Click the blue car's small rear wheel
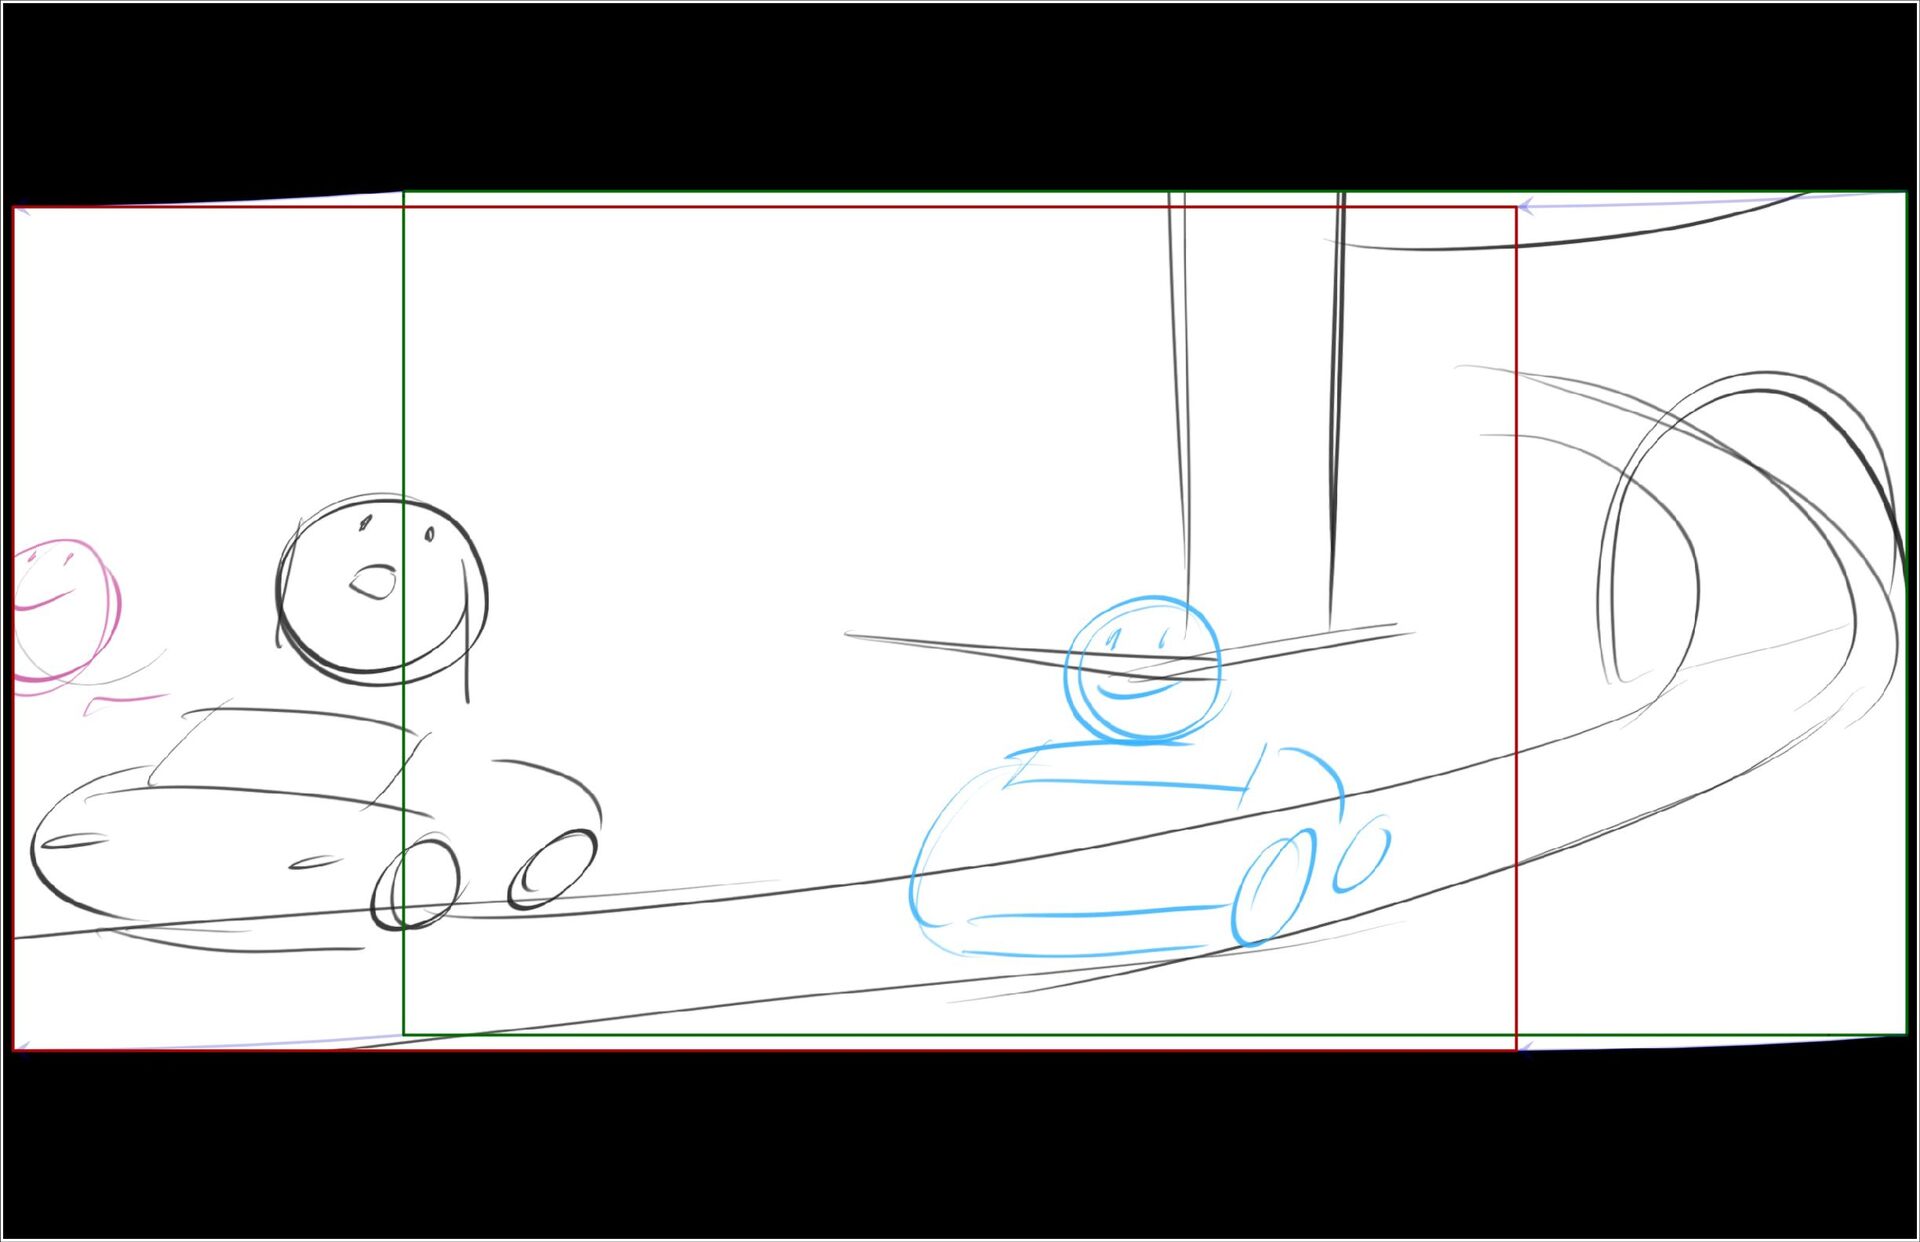 click(1361, 856)
